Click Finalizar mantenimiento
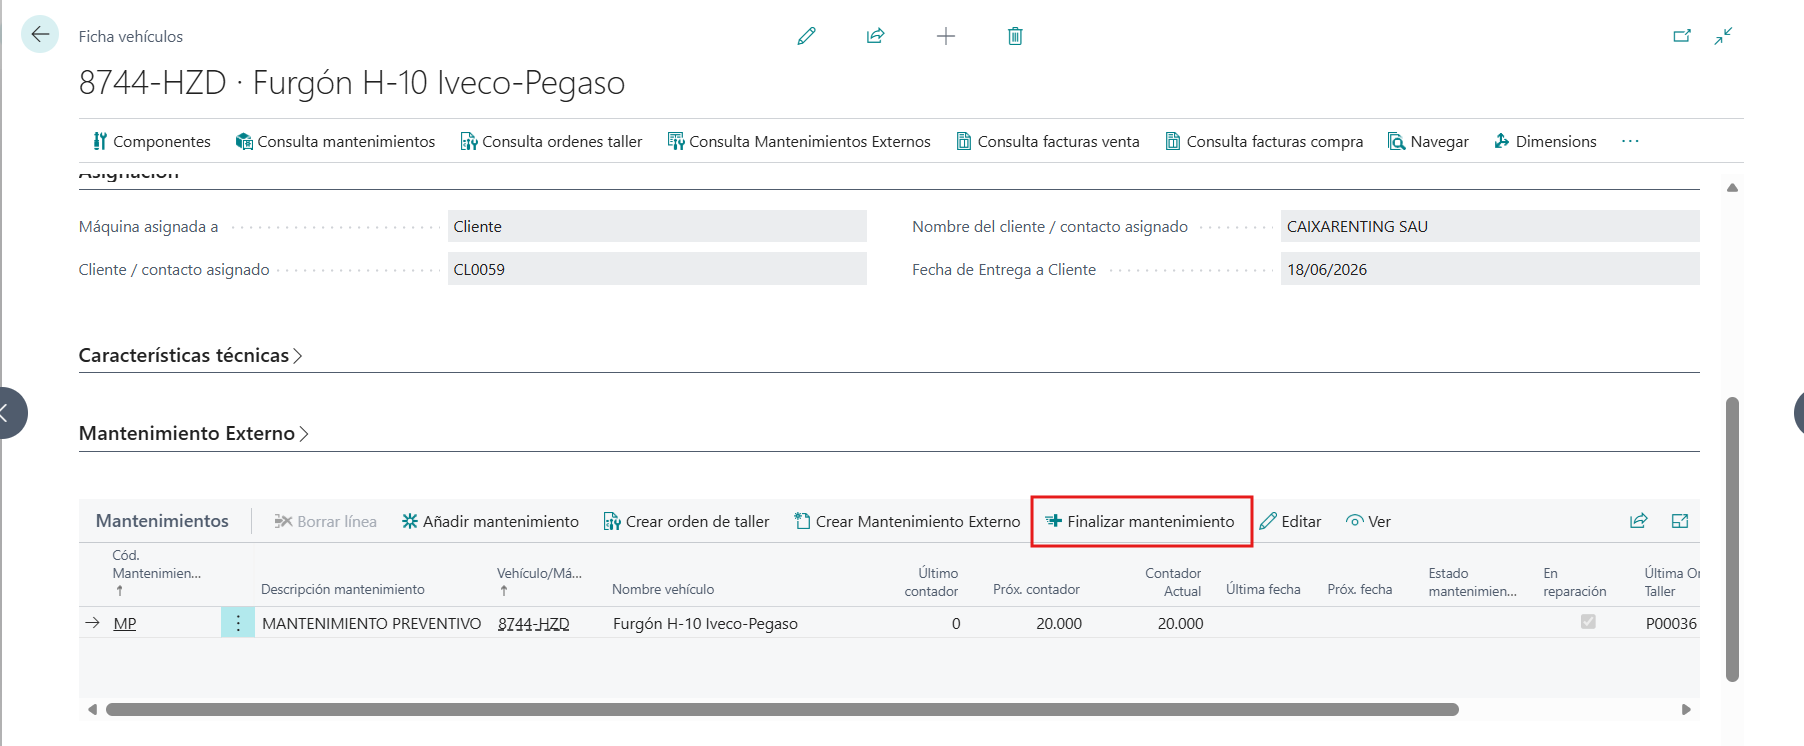1804x746 pixels. tap(1140, 521)
